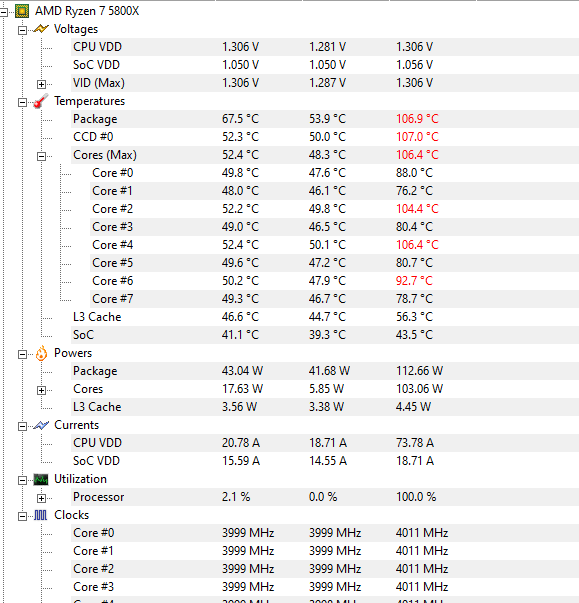579x603 pixels.
Task: Select the L3 Cache power row
Action: click(325, 407)
